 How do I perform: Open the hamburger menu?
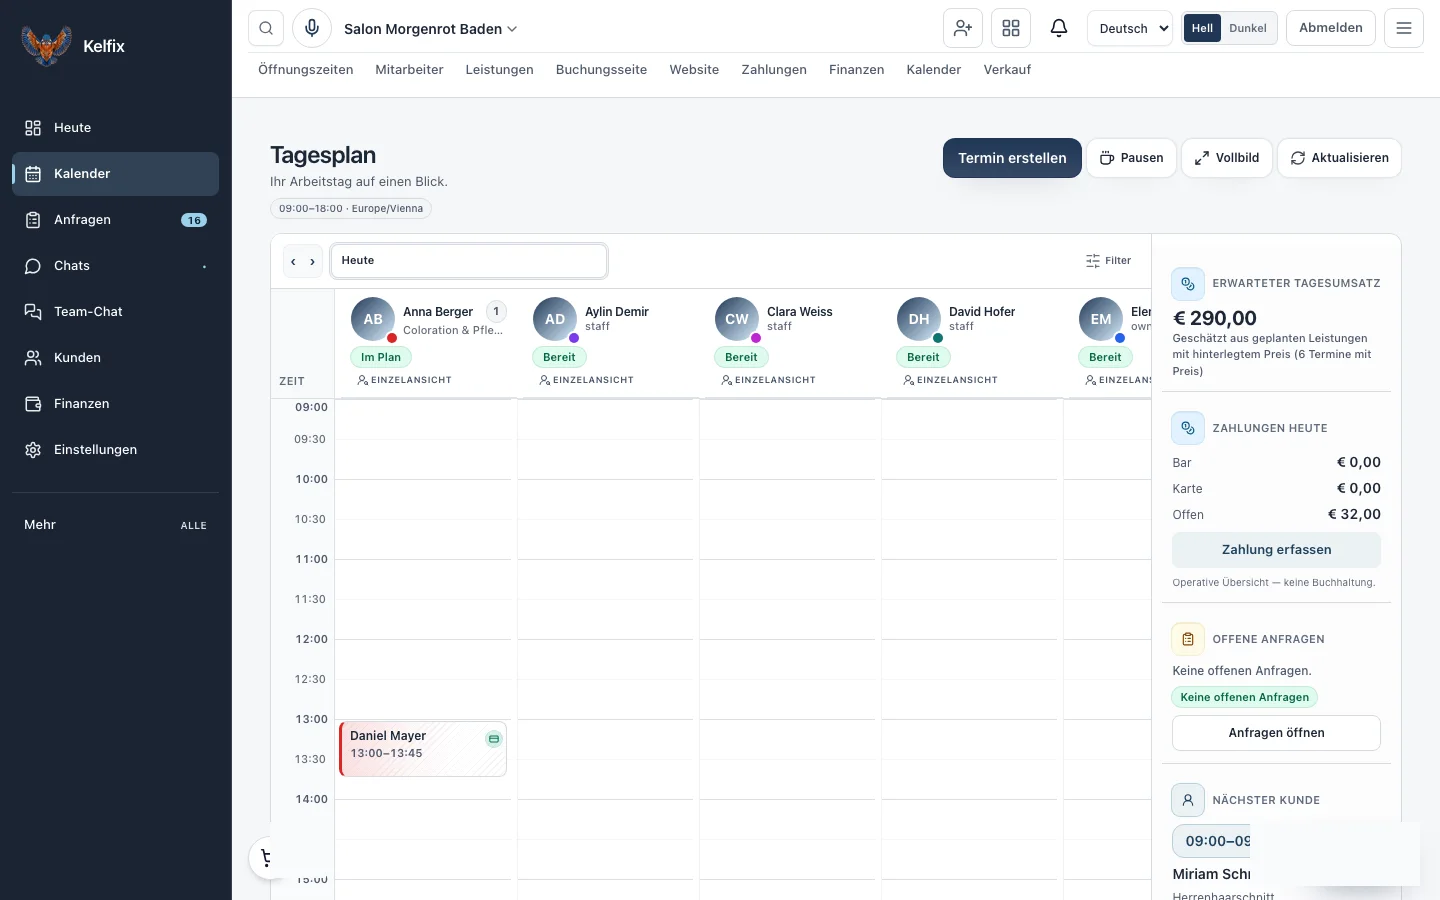1404,28
